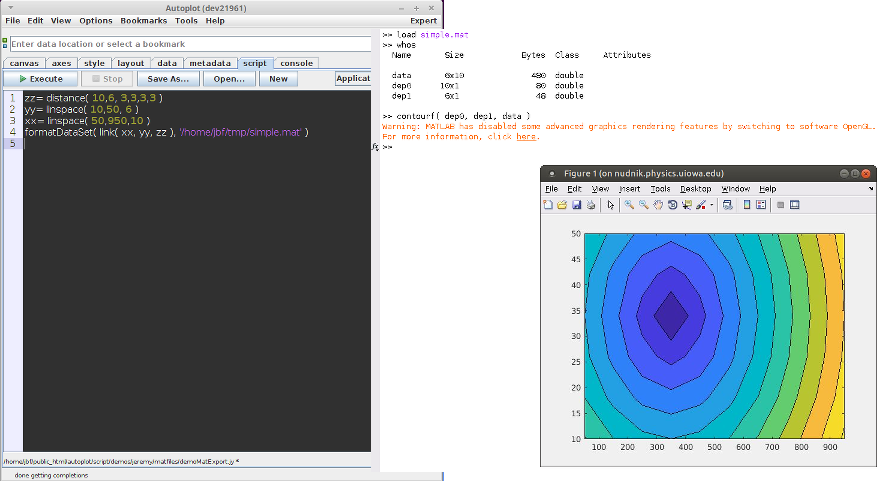Enable the Rotate 3D tool
This screenshot has width=883, height=481.
[672, 205]
